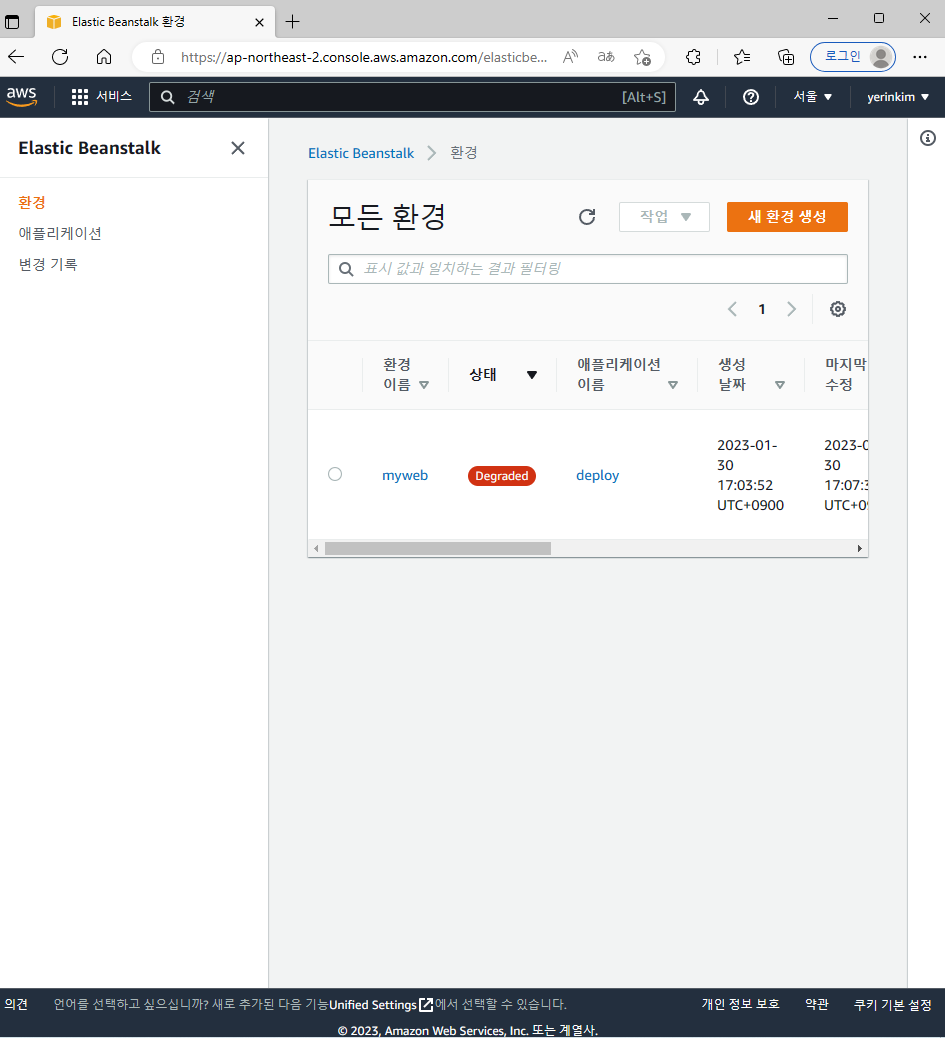This screenshot has height=1038, width=945.
Task: Open the deploy application link
Action: click(x=598, y=475)
